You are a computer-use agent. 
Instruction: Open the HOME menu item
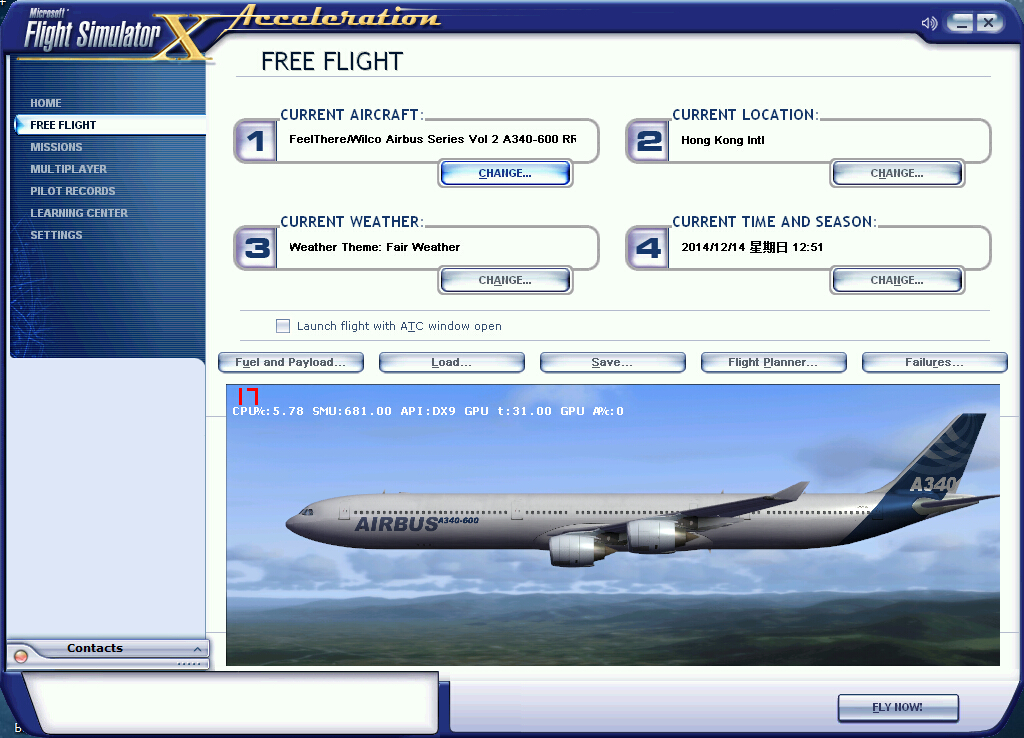pos(46,103)
